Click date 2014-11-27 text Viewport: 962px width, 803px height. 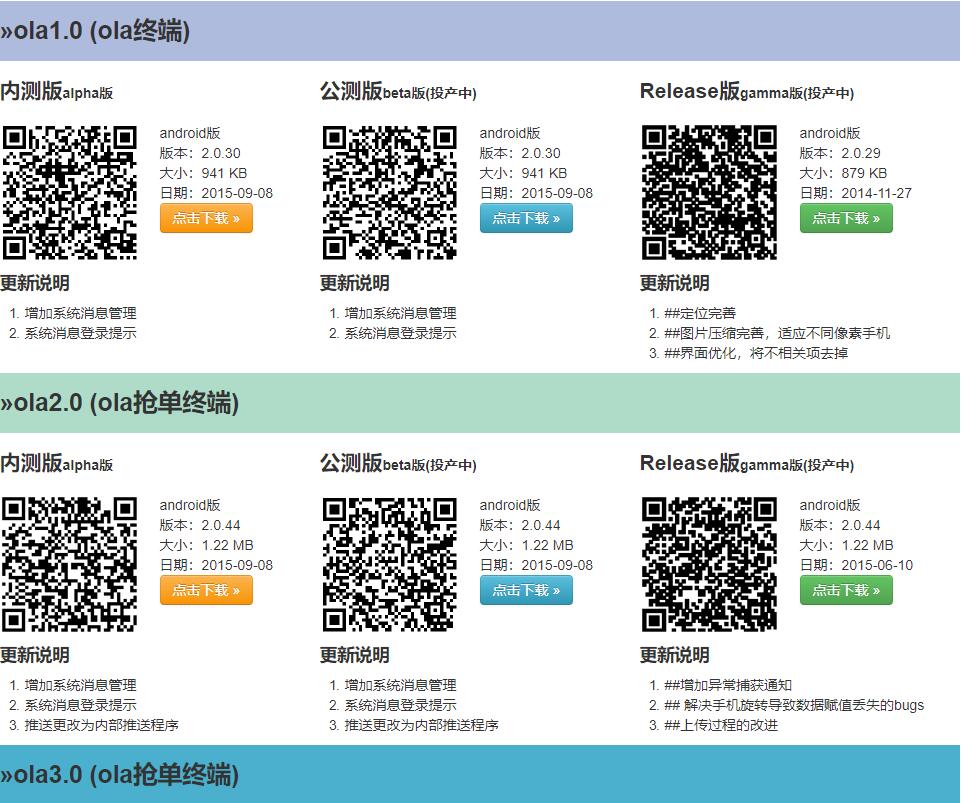coord(855,193)
